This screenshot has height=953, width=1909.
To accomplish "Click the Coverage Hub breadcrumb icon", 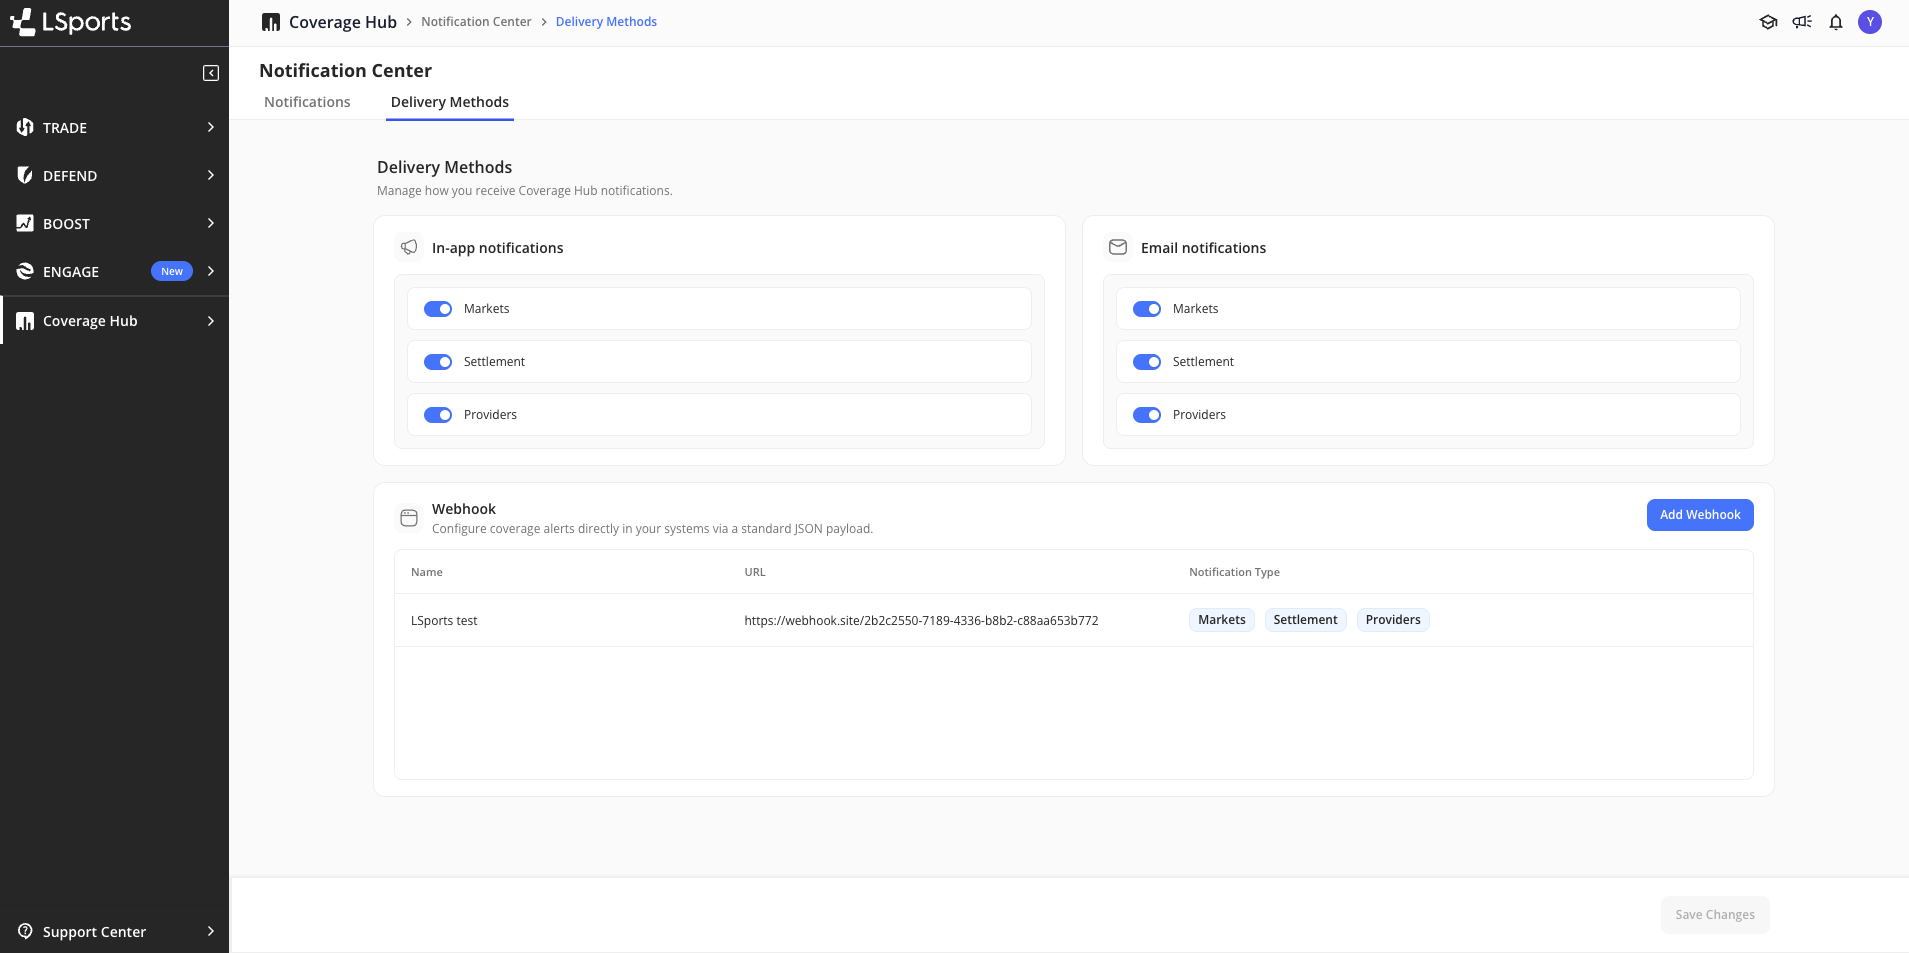I will (x=271, y=22).
